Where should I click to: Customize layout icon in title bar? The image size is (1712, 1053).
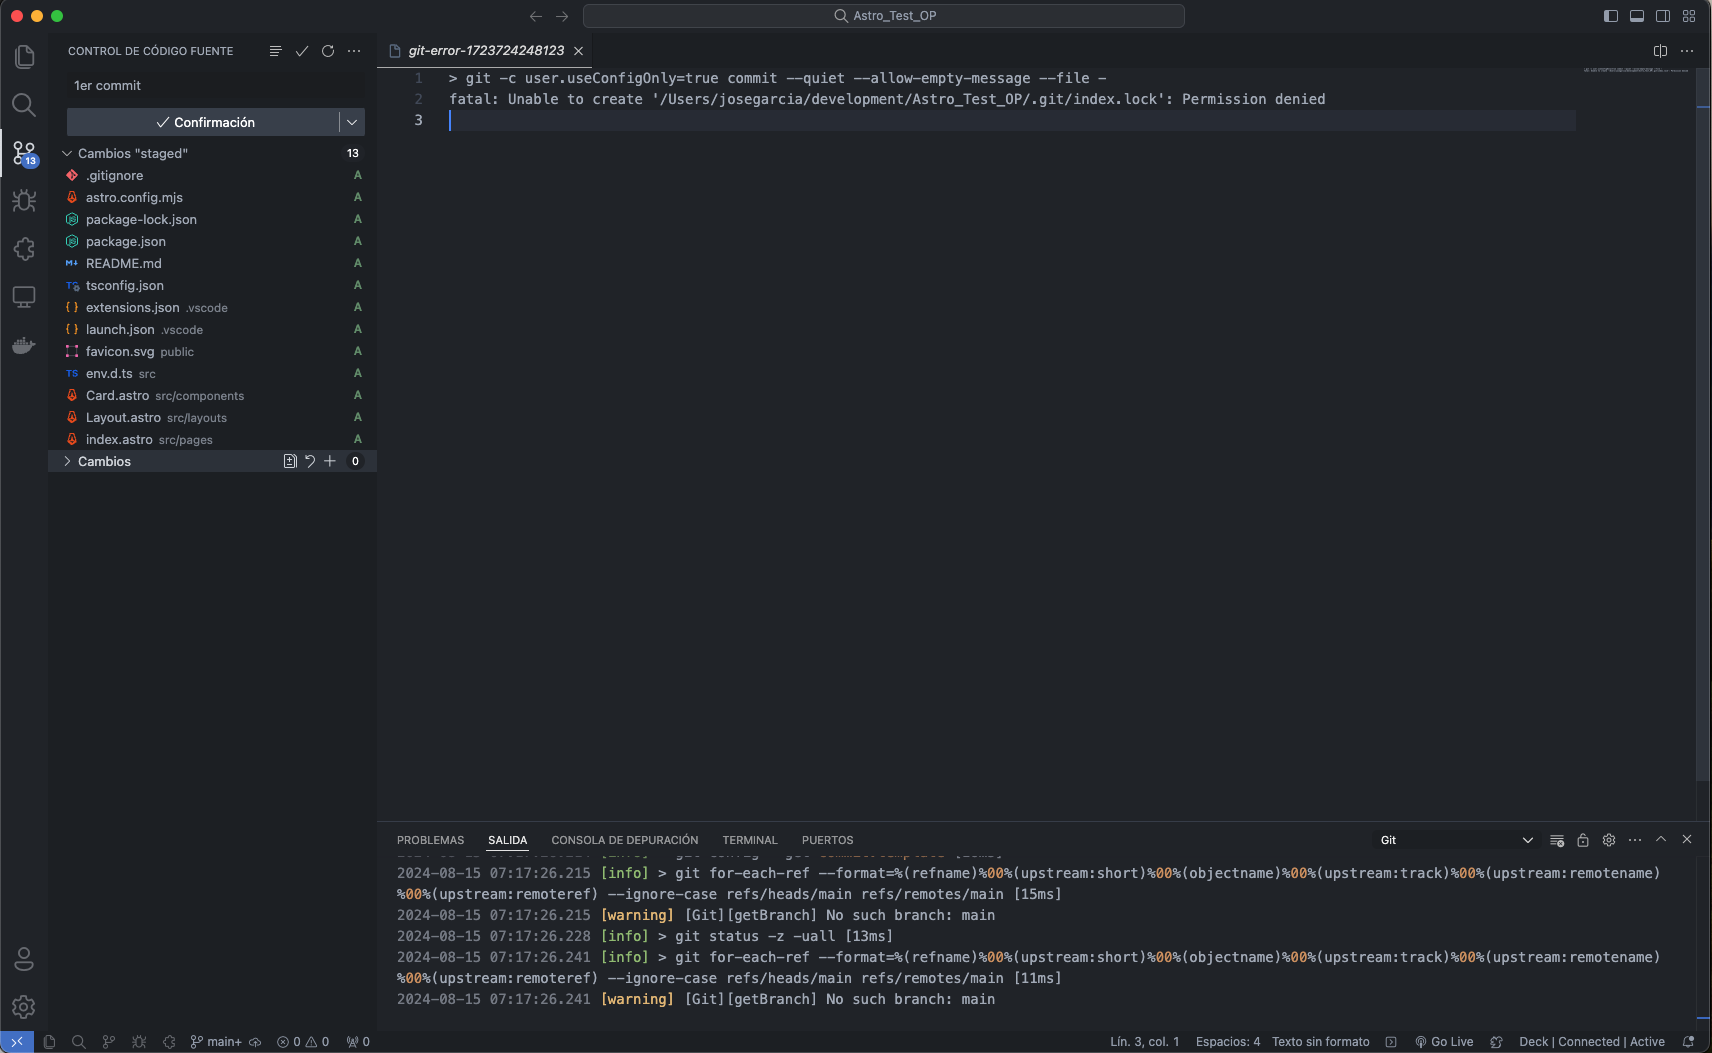tap(1689, 16)
